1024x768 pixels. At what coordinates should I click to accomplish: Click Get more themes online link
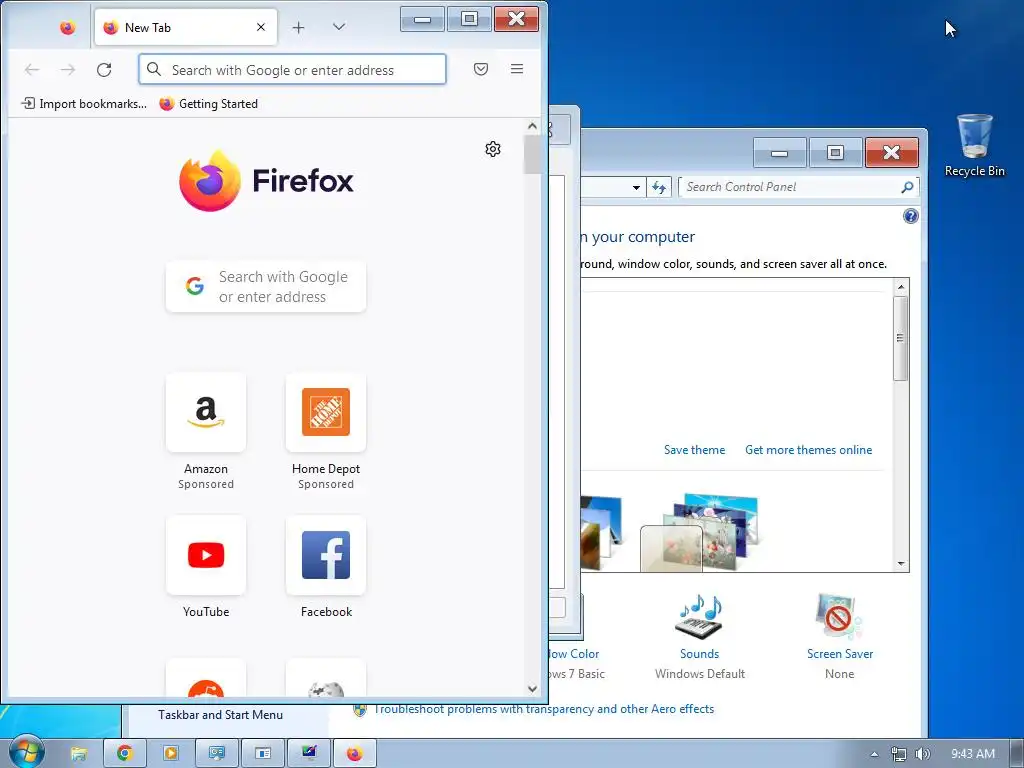(x=808, y=450)
